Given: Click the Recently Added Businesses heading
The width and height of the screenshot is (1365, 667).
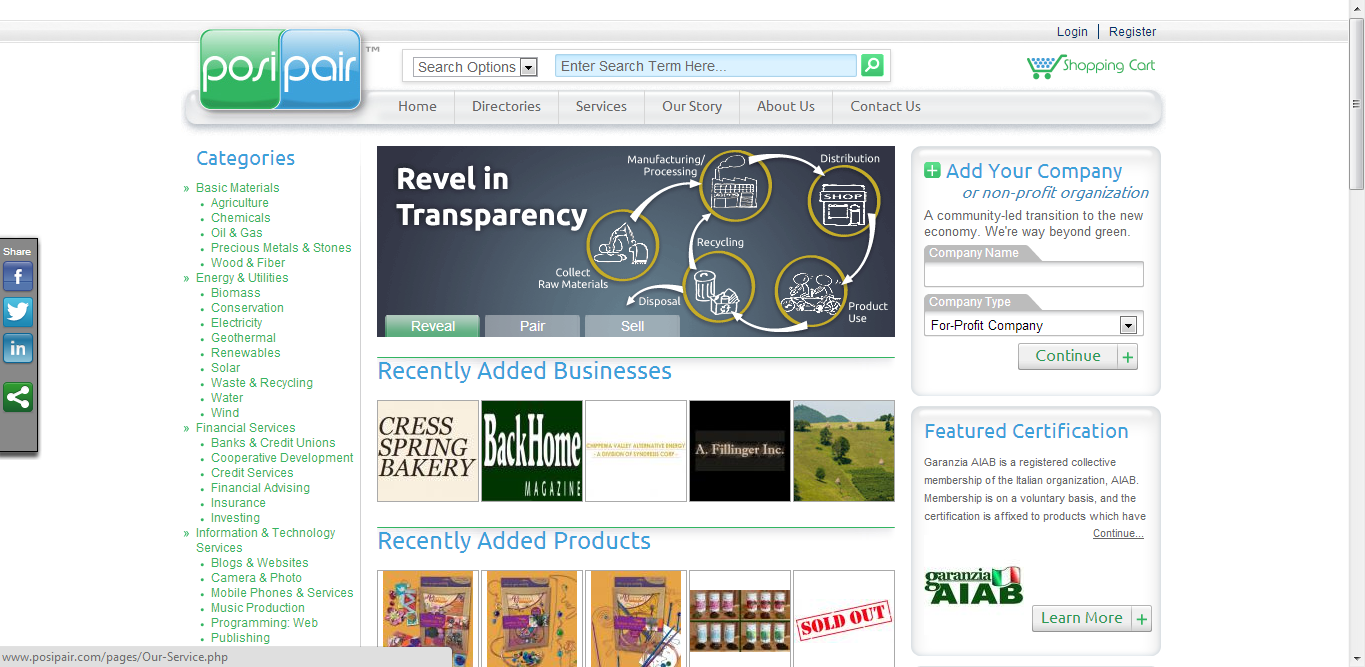Looking at the screenshot, I should coord(525,371).
